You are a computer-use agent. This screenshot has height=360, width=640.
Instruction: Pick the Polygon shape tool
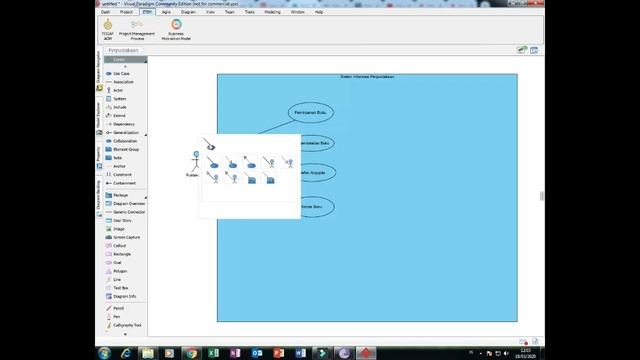click(x=120, y=271)
